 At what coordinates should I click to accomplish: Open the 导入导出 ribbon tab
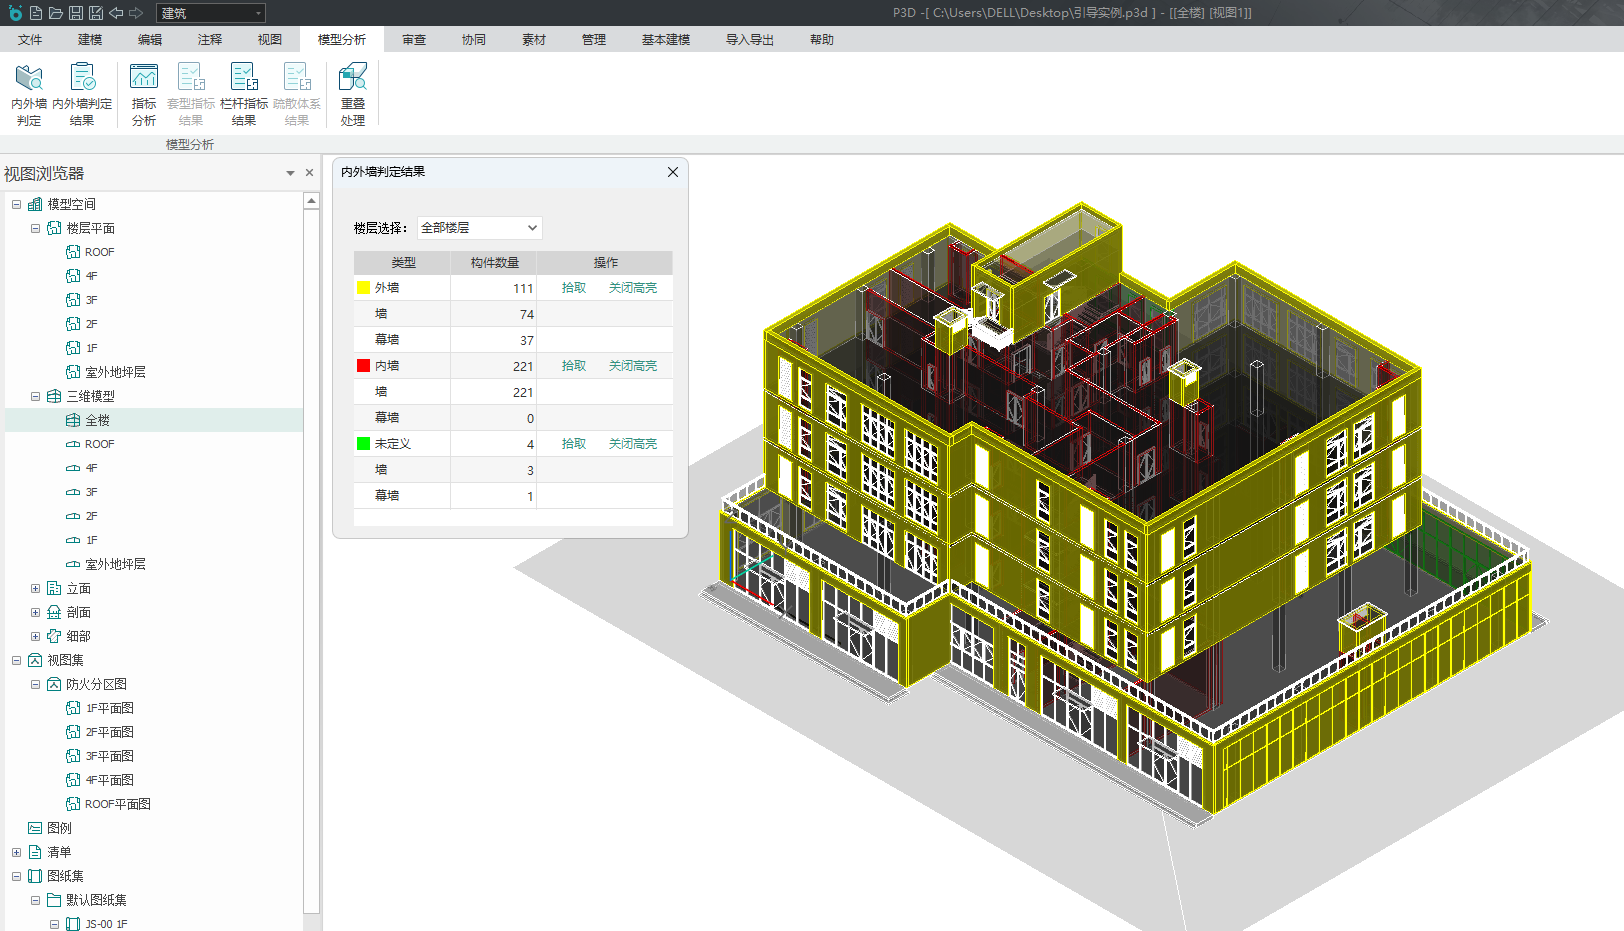point(749,40)
